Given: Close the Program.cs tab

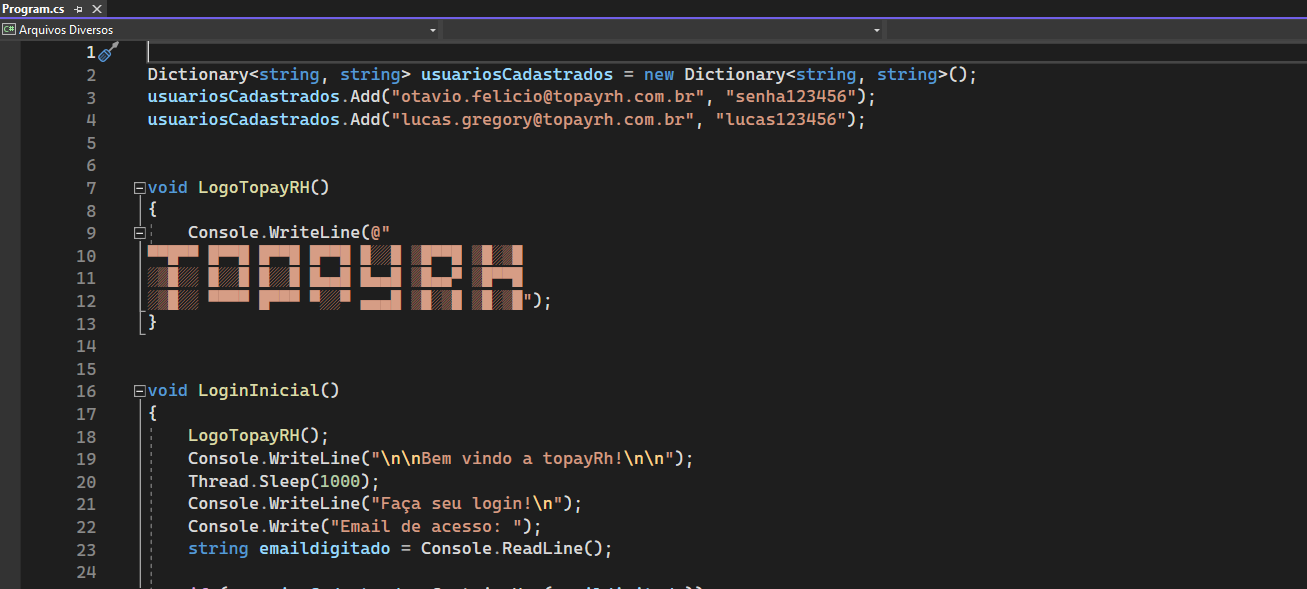Looking at the screenshot, I should (x=97, y=8).
